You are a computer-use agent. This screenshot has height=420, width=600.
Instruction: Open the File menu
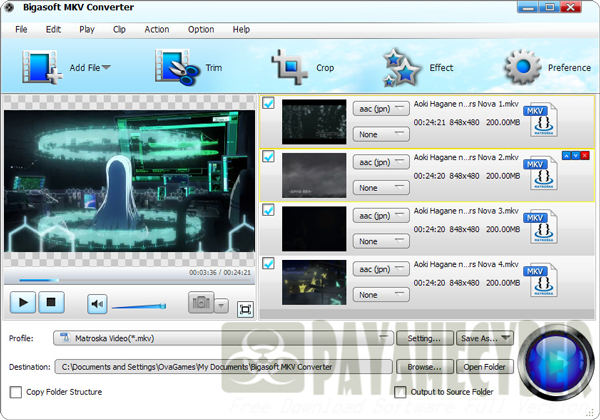[21, 29]
